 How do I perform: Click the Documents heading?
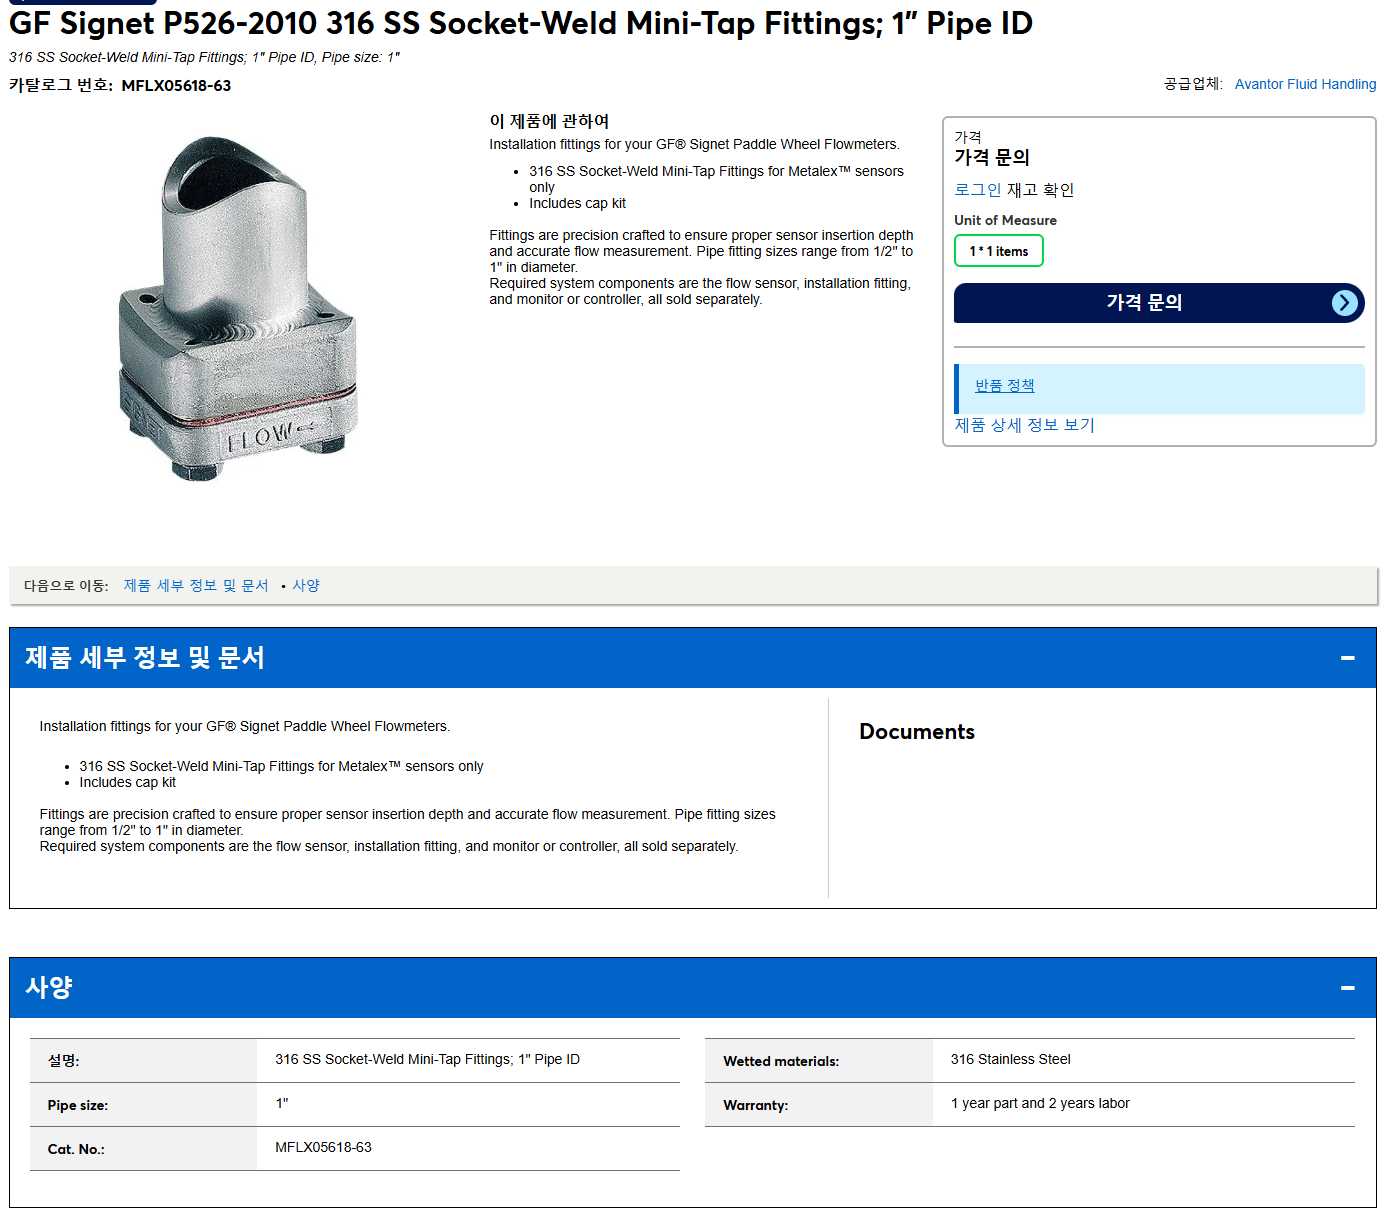point(917,732)
